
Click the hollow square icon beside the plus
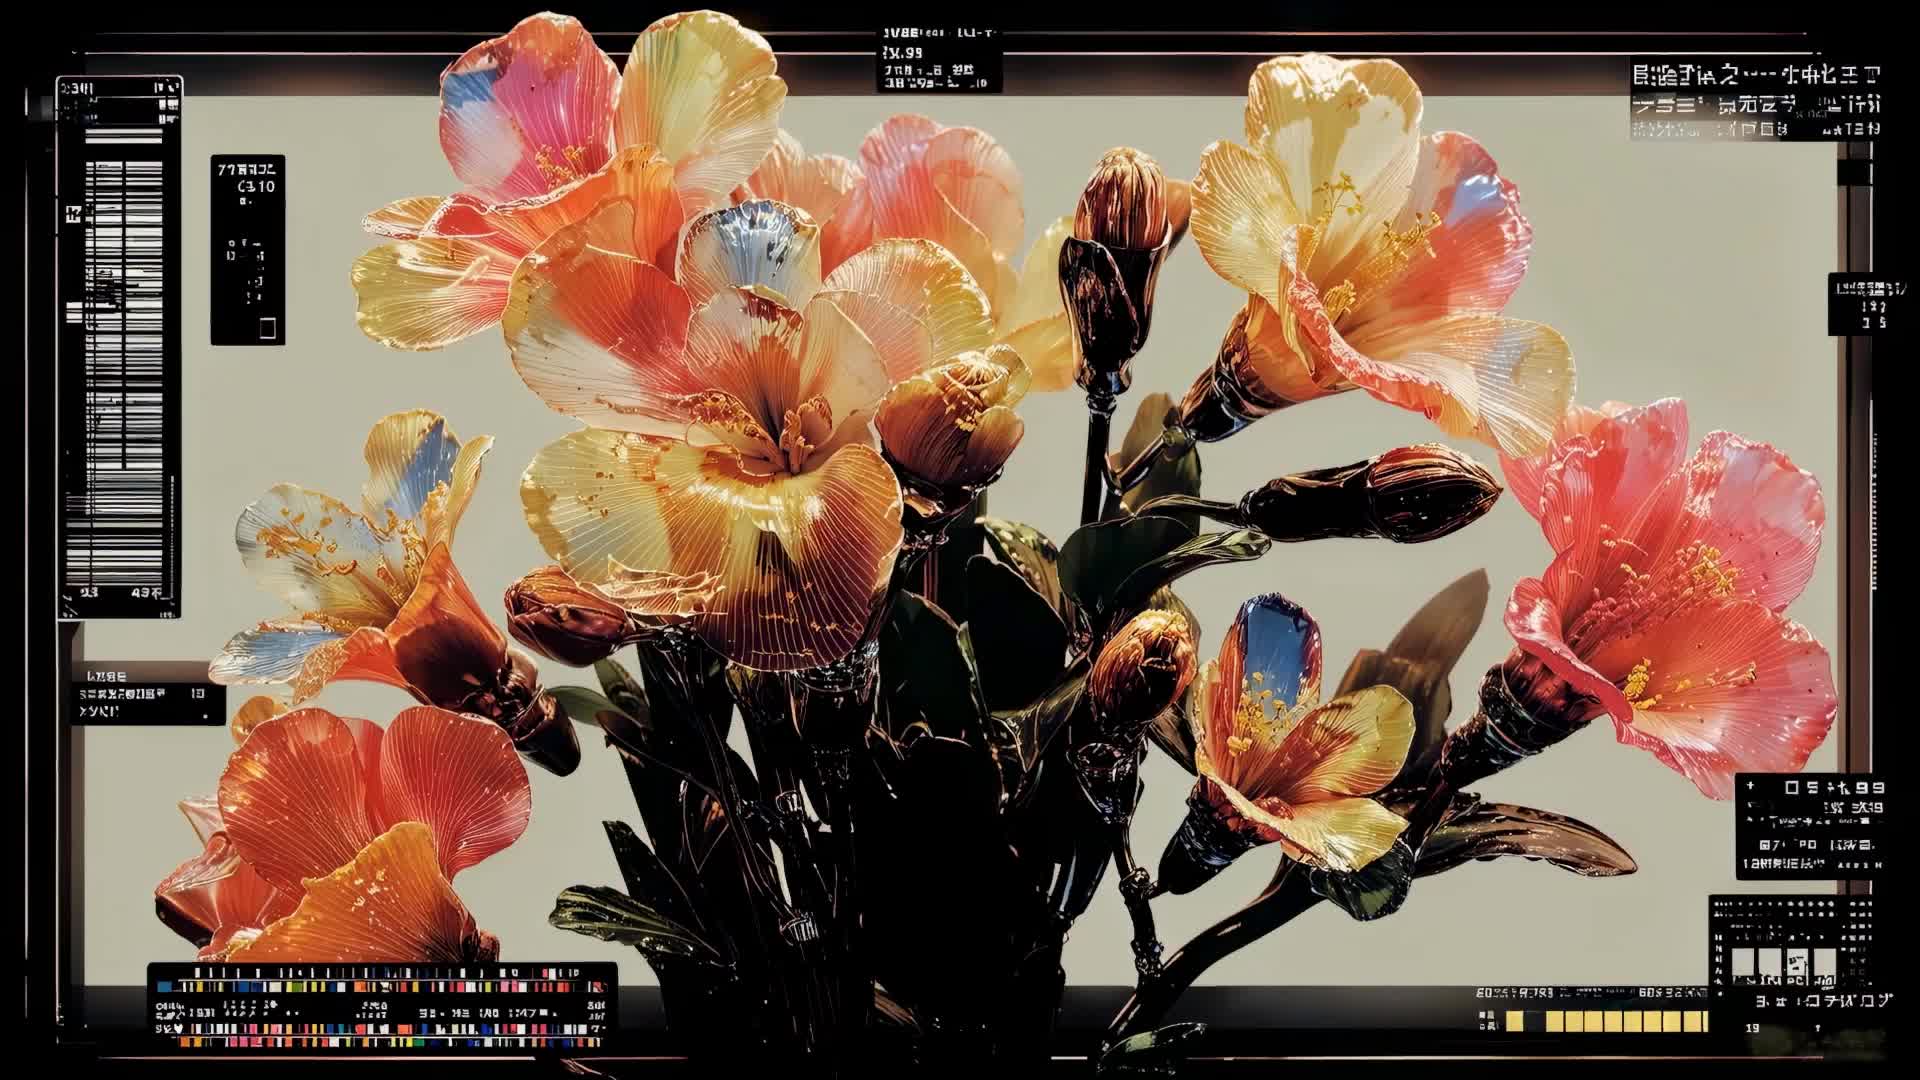pos(1792,787)
